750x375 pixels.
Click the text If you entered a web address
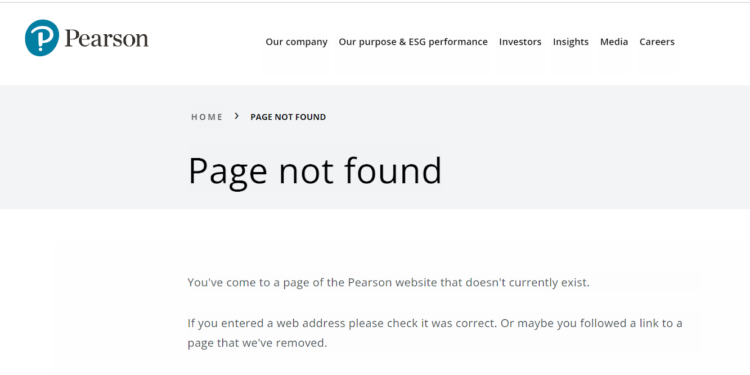click(266, 323)
